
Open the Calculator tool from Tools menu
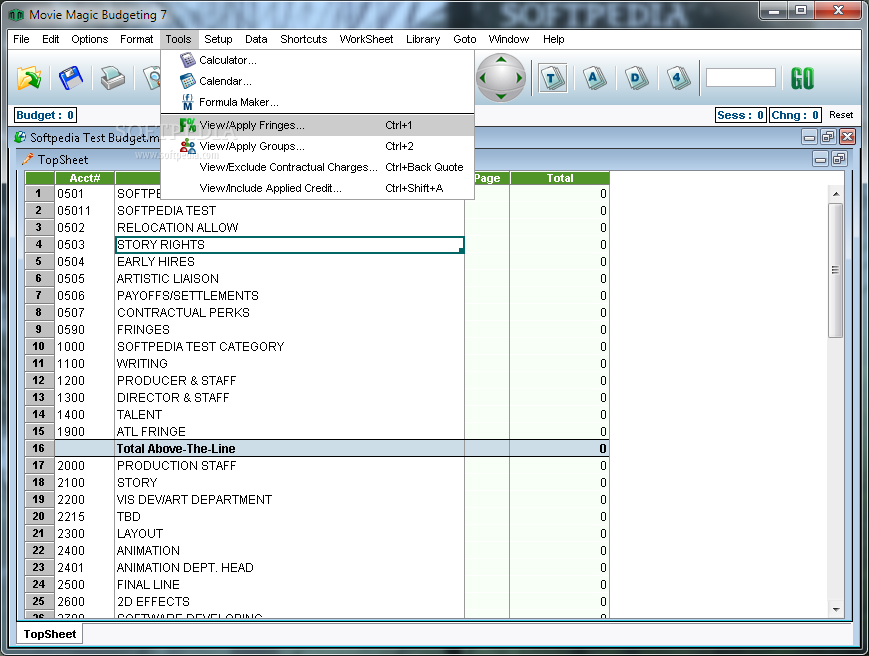tap(317, 60)
